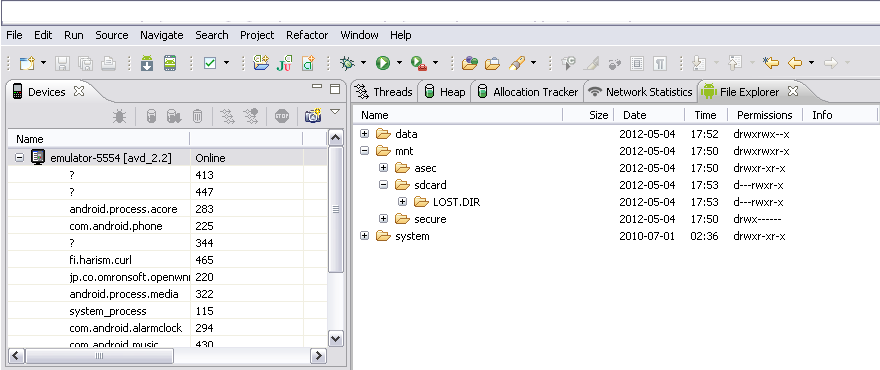Click the Save floppy disk icon
Viewport: 880px width, 370px height.
62,63
